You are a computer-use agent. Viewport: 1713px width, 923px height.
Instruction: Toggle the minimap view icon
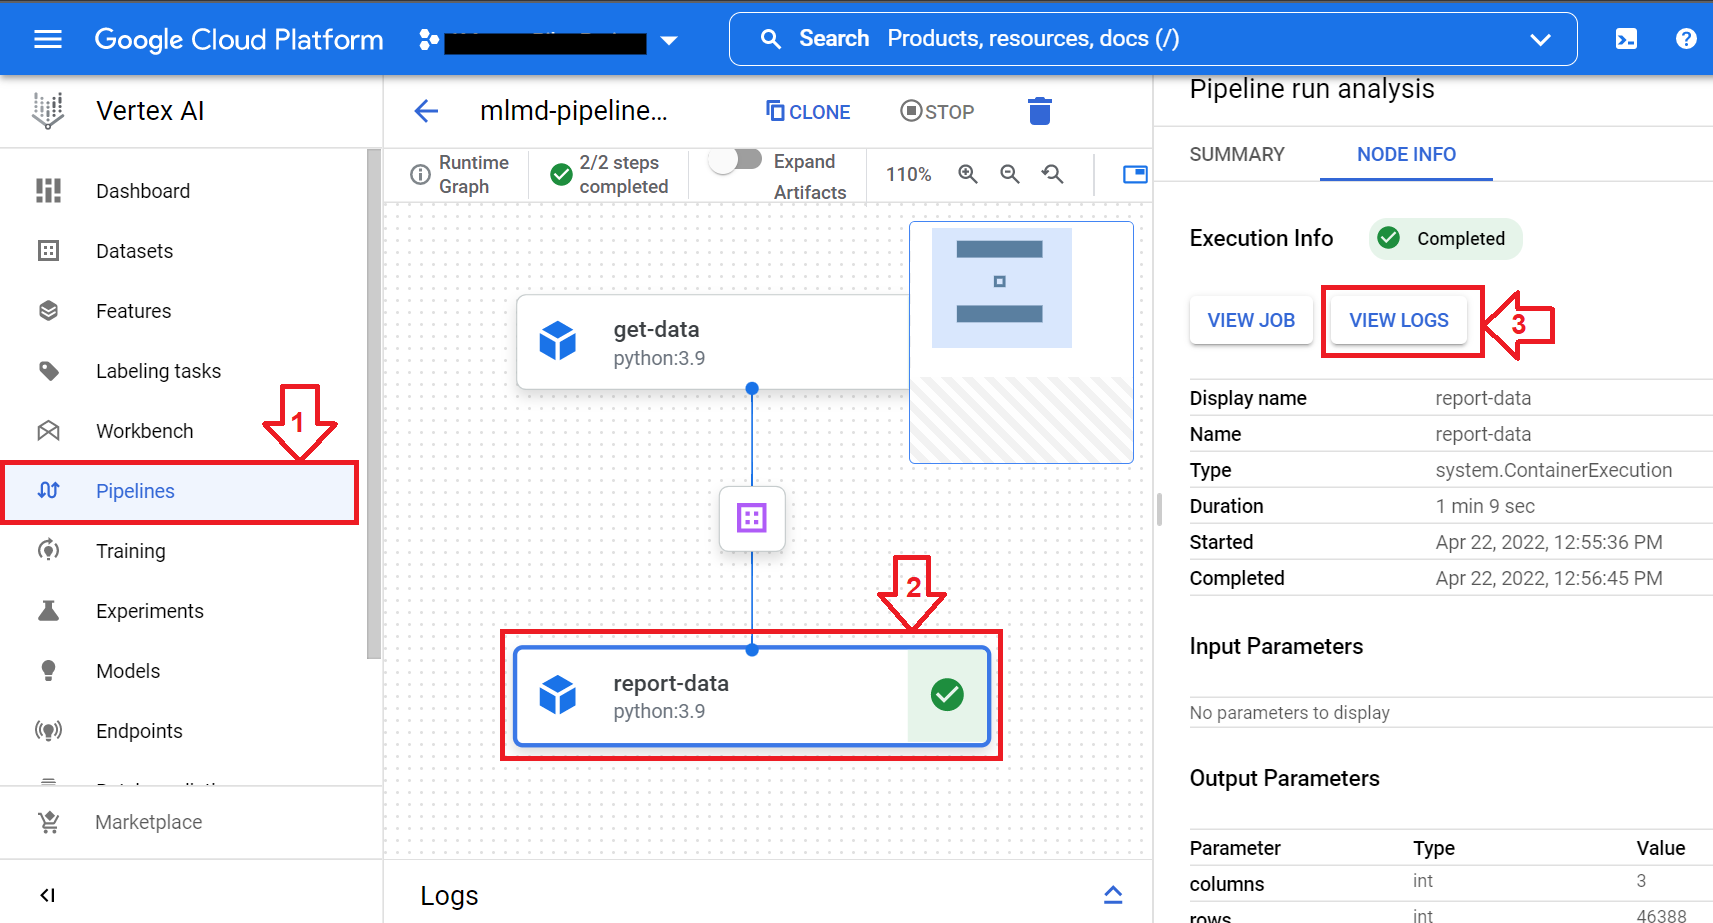[1135, 175]
